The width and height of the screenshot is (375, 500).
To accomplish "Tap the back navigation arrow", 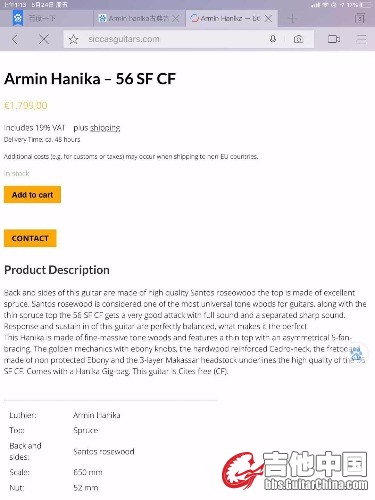I will click(15, 39).
